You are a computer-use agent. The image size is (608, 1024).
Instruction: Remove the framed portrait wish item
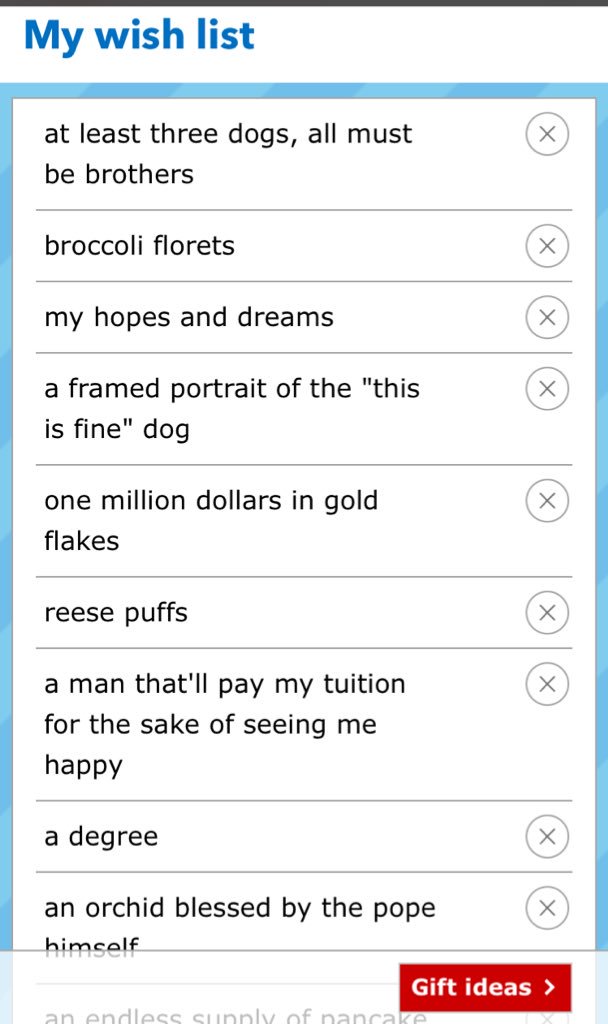pos(547,389)
